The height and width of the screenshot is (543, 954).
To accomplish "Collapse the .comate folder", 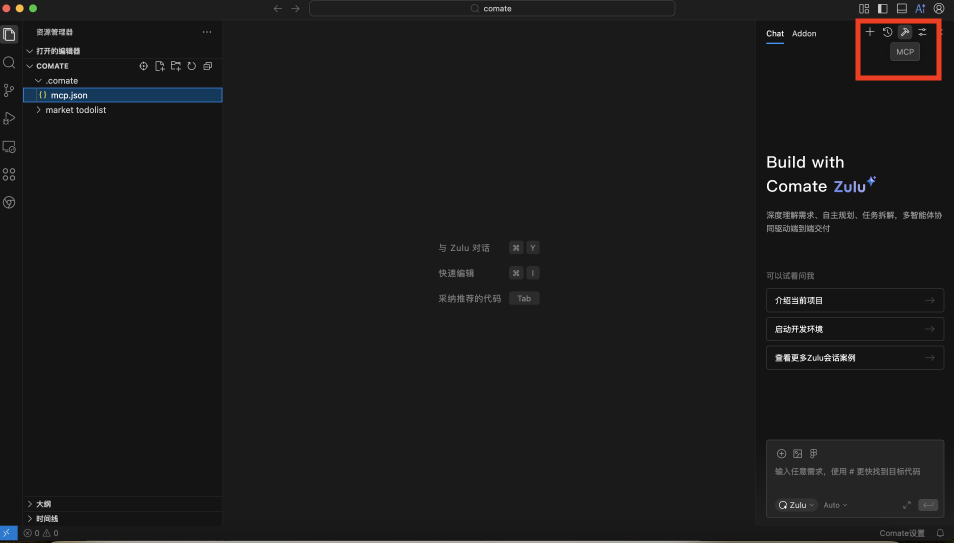I will [122, 80].
